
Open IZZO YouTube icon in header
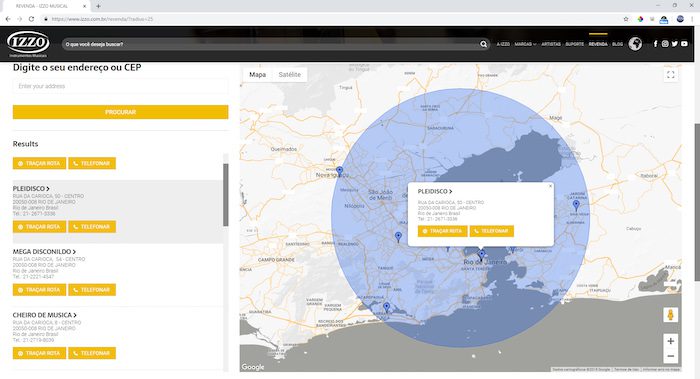[x=684, y=44]
